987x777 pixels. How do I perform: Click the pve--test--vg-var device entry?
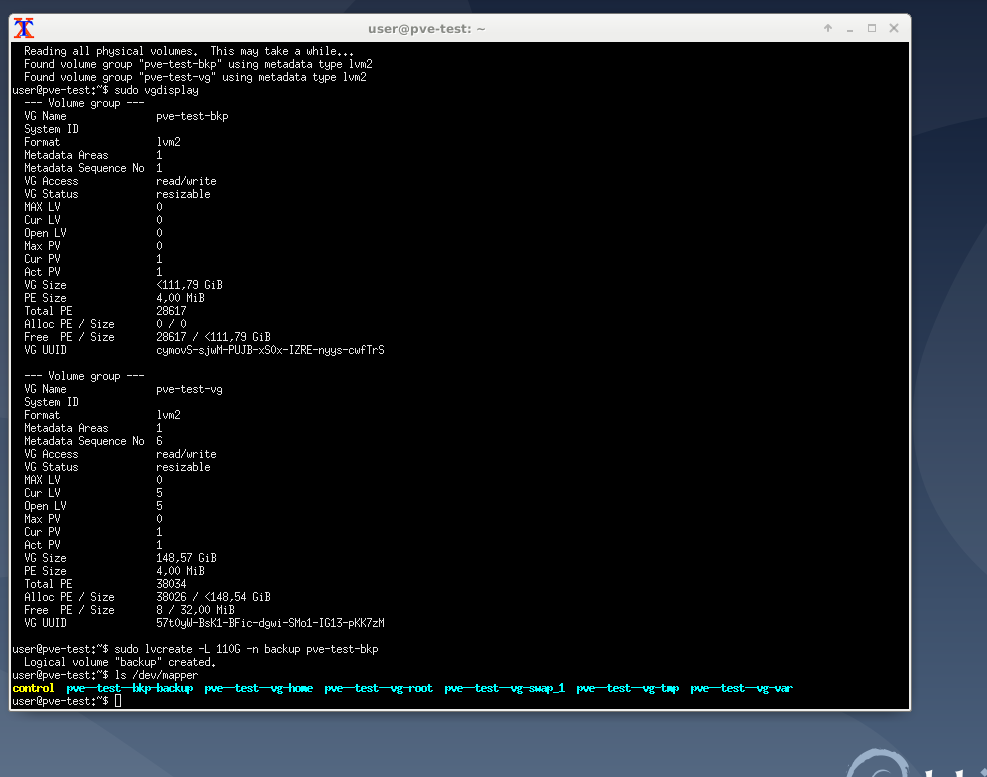741,688
